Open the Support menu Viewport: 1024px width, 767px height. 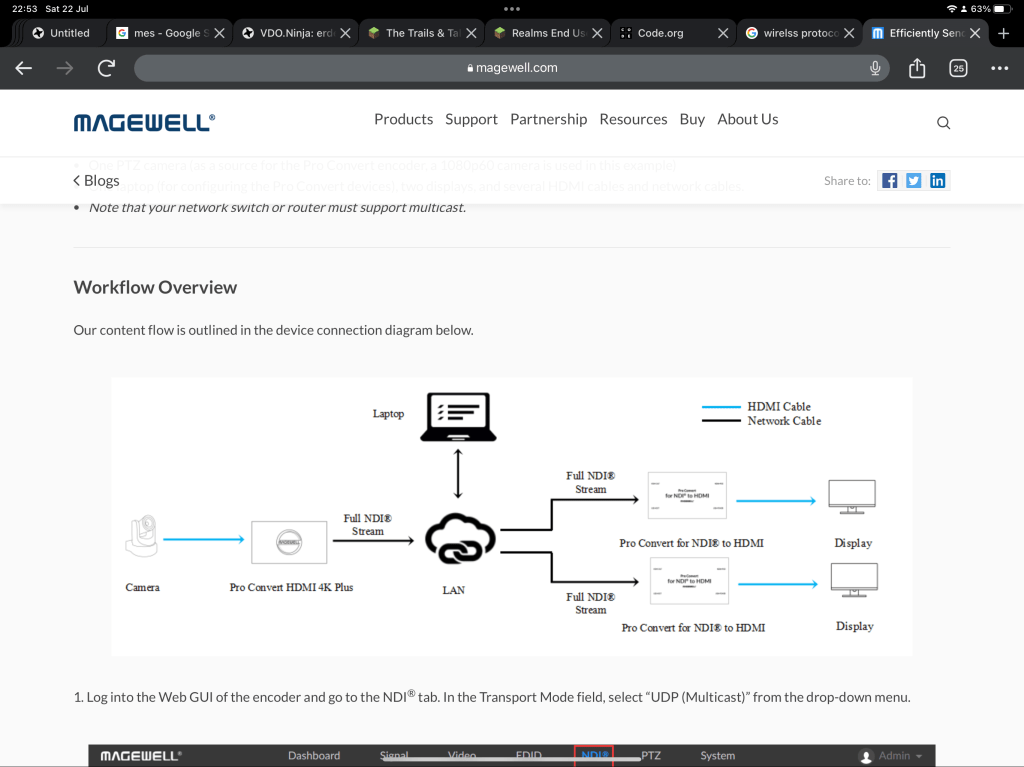472,120
